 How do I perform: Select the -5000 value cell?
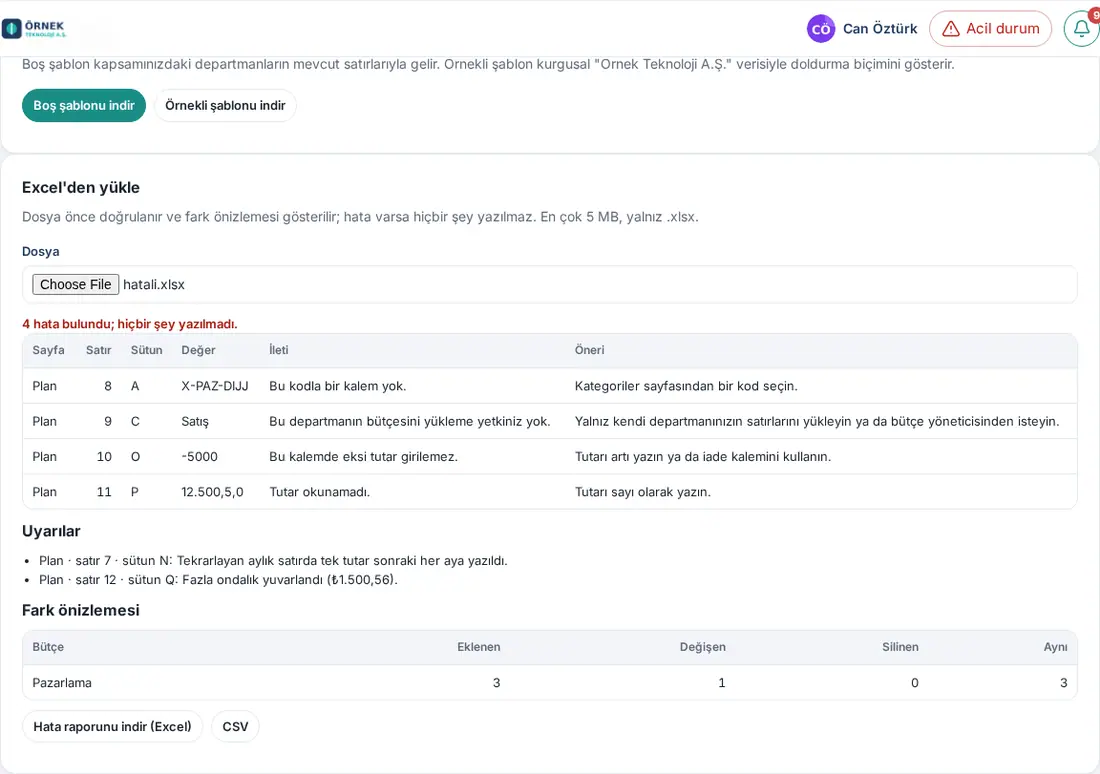tap(199, 457)
